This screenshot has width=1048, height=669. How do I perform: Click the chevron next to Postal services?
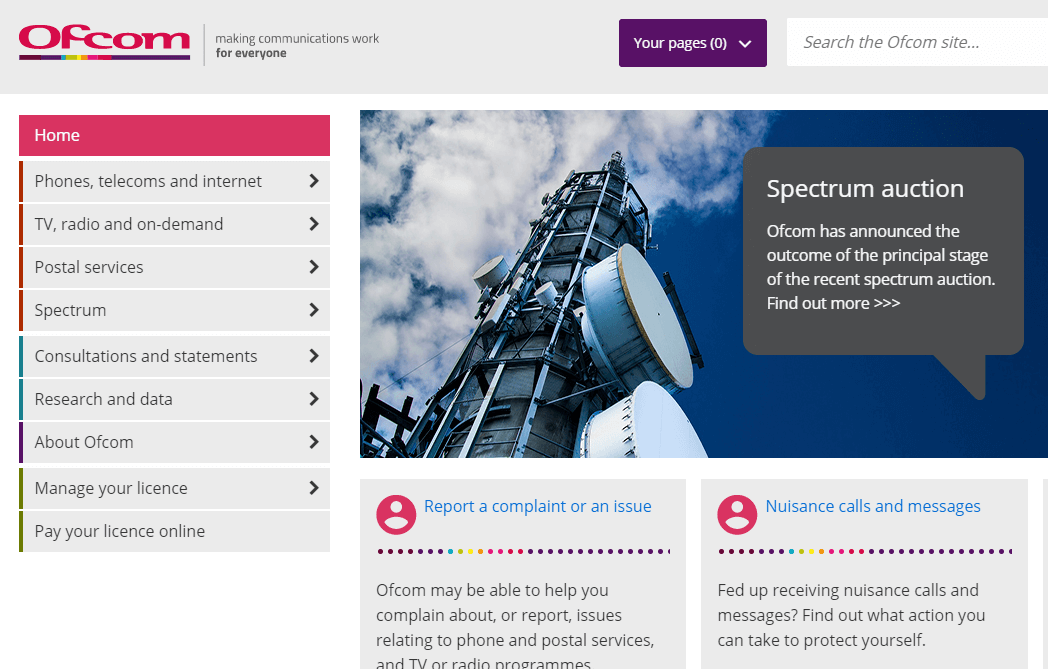315,267
